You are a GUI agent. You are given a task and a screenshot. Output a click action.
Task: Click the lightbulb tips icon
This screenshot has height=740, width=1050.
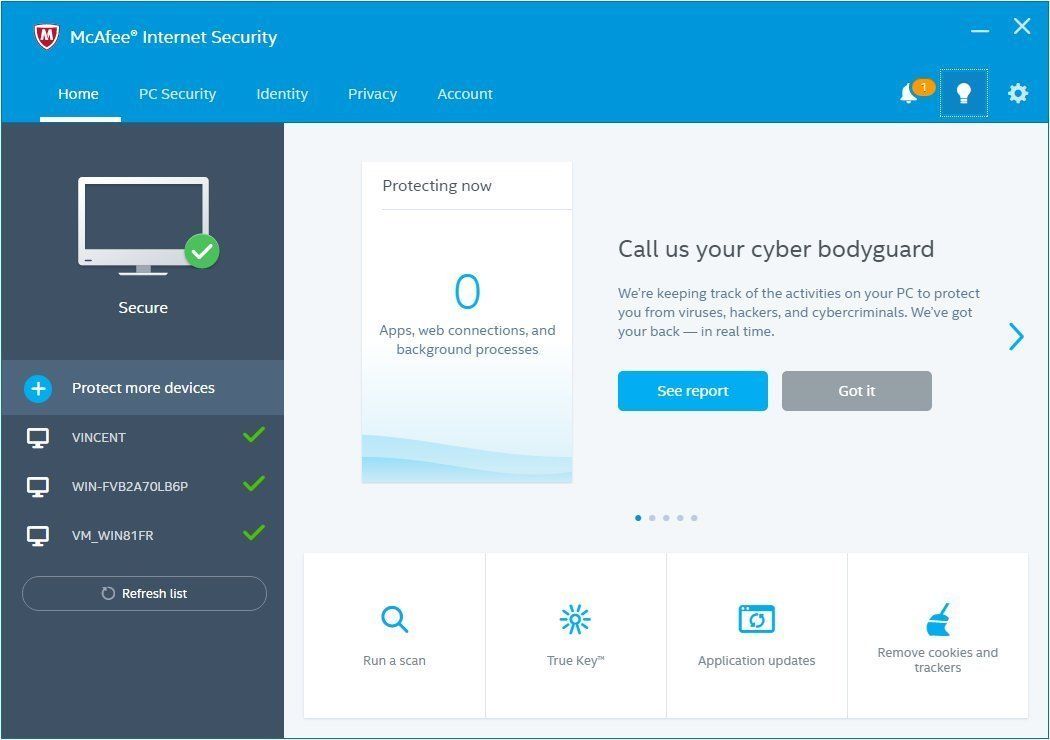[964, 93]
